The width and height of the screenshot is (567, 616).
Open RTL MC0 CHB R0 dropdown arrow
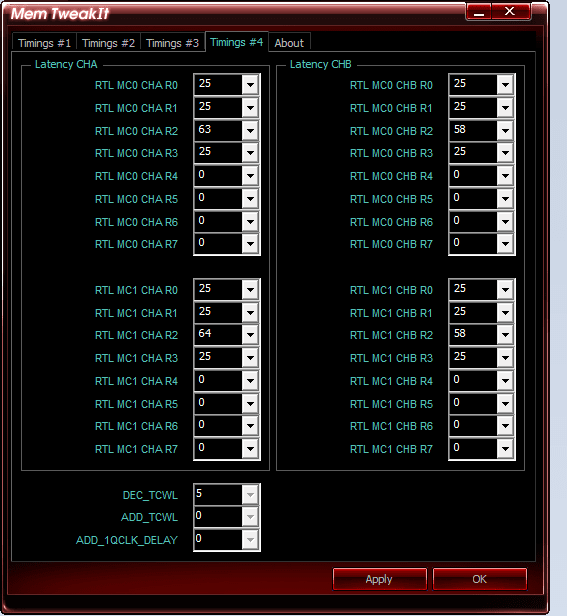[505, 84]
